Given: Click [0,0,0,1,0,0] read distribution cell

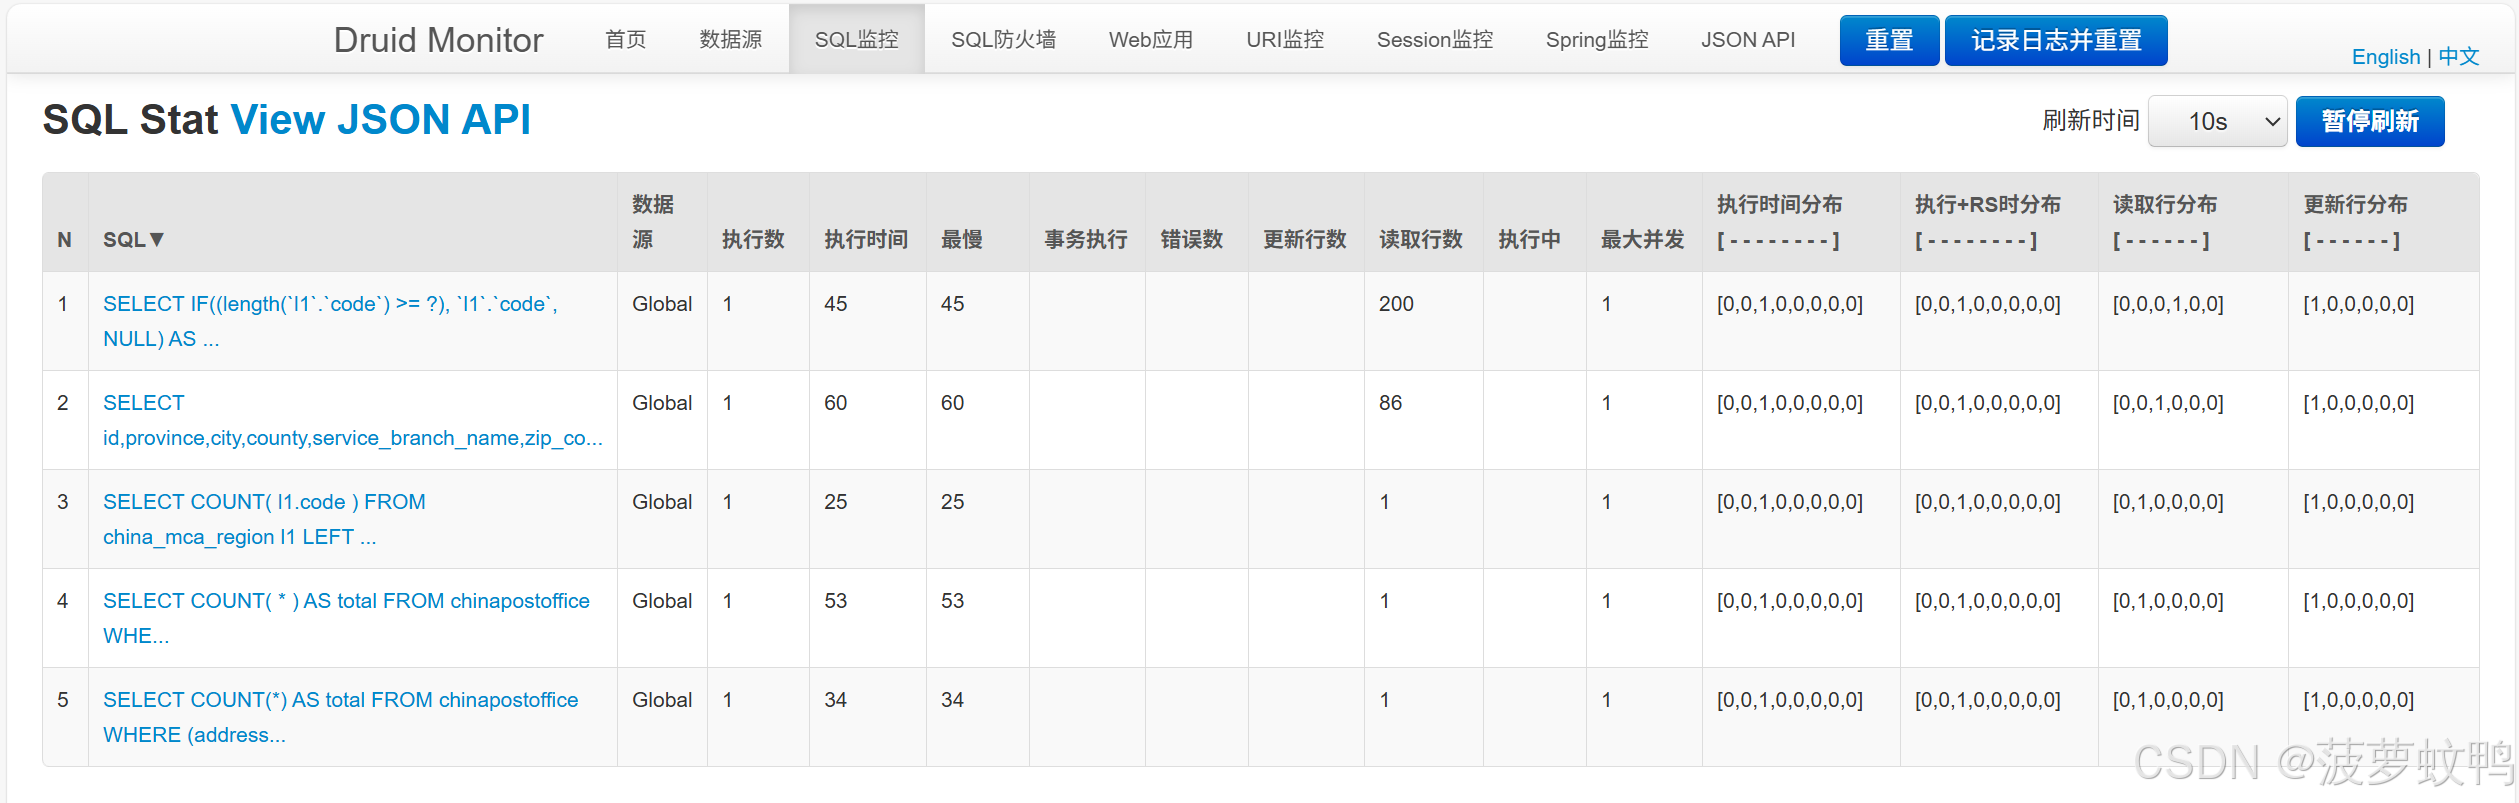Looking at the screenshot, I should point(2168,304).
